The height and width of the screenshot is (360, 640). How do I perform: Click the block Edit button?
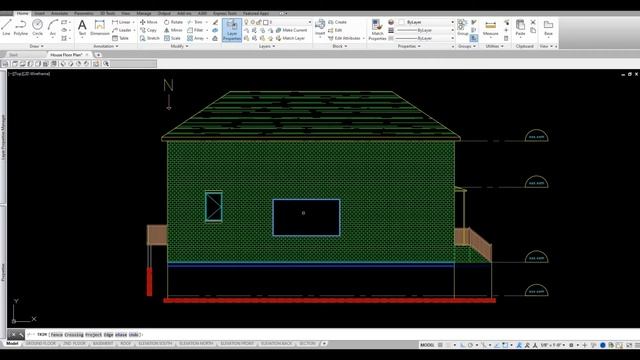(336, 30)
